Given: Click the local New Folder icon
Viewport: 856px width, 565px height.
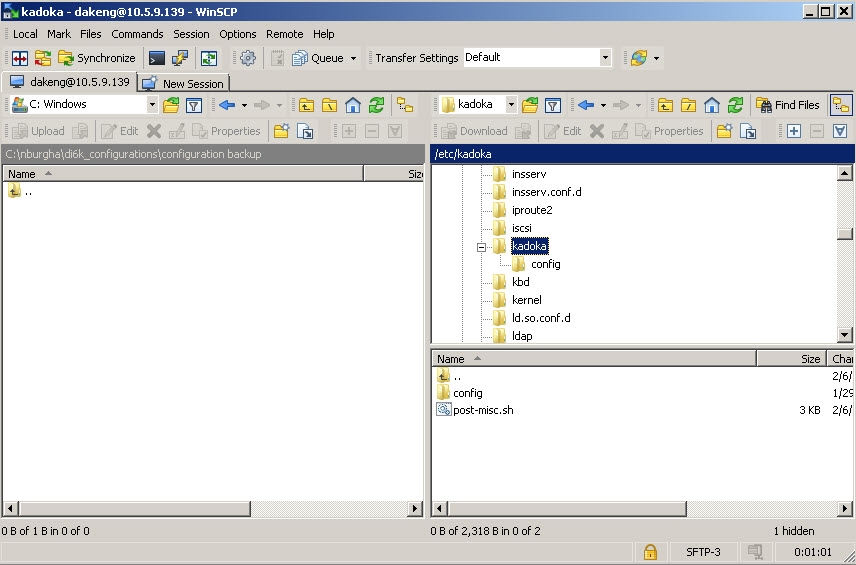Looking at the screenshot, I should coord(281,131).
